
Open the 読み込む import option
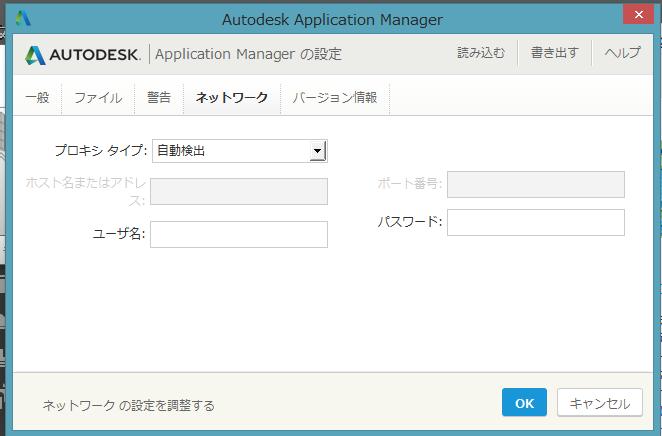pos(481,53)
